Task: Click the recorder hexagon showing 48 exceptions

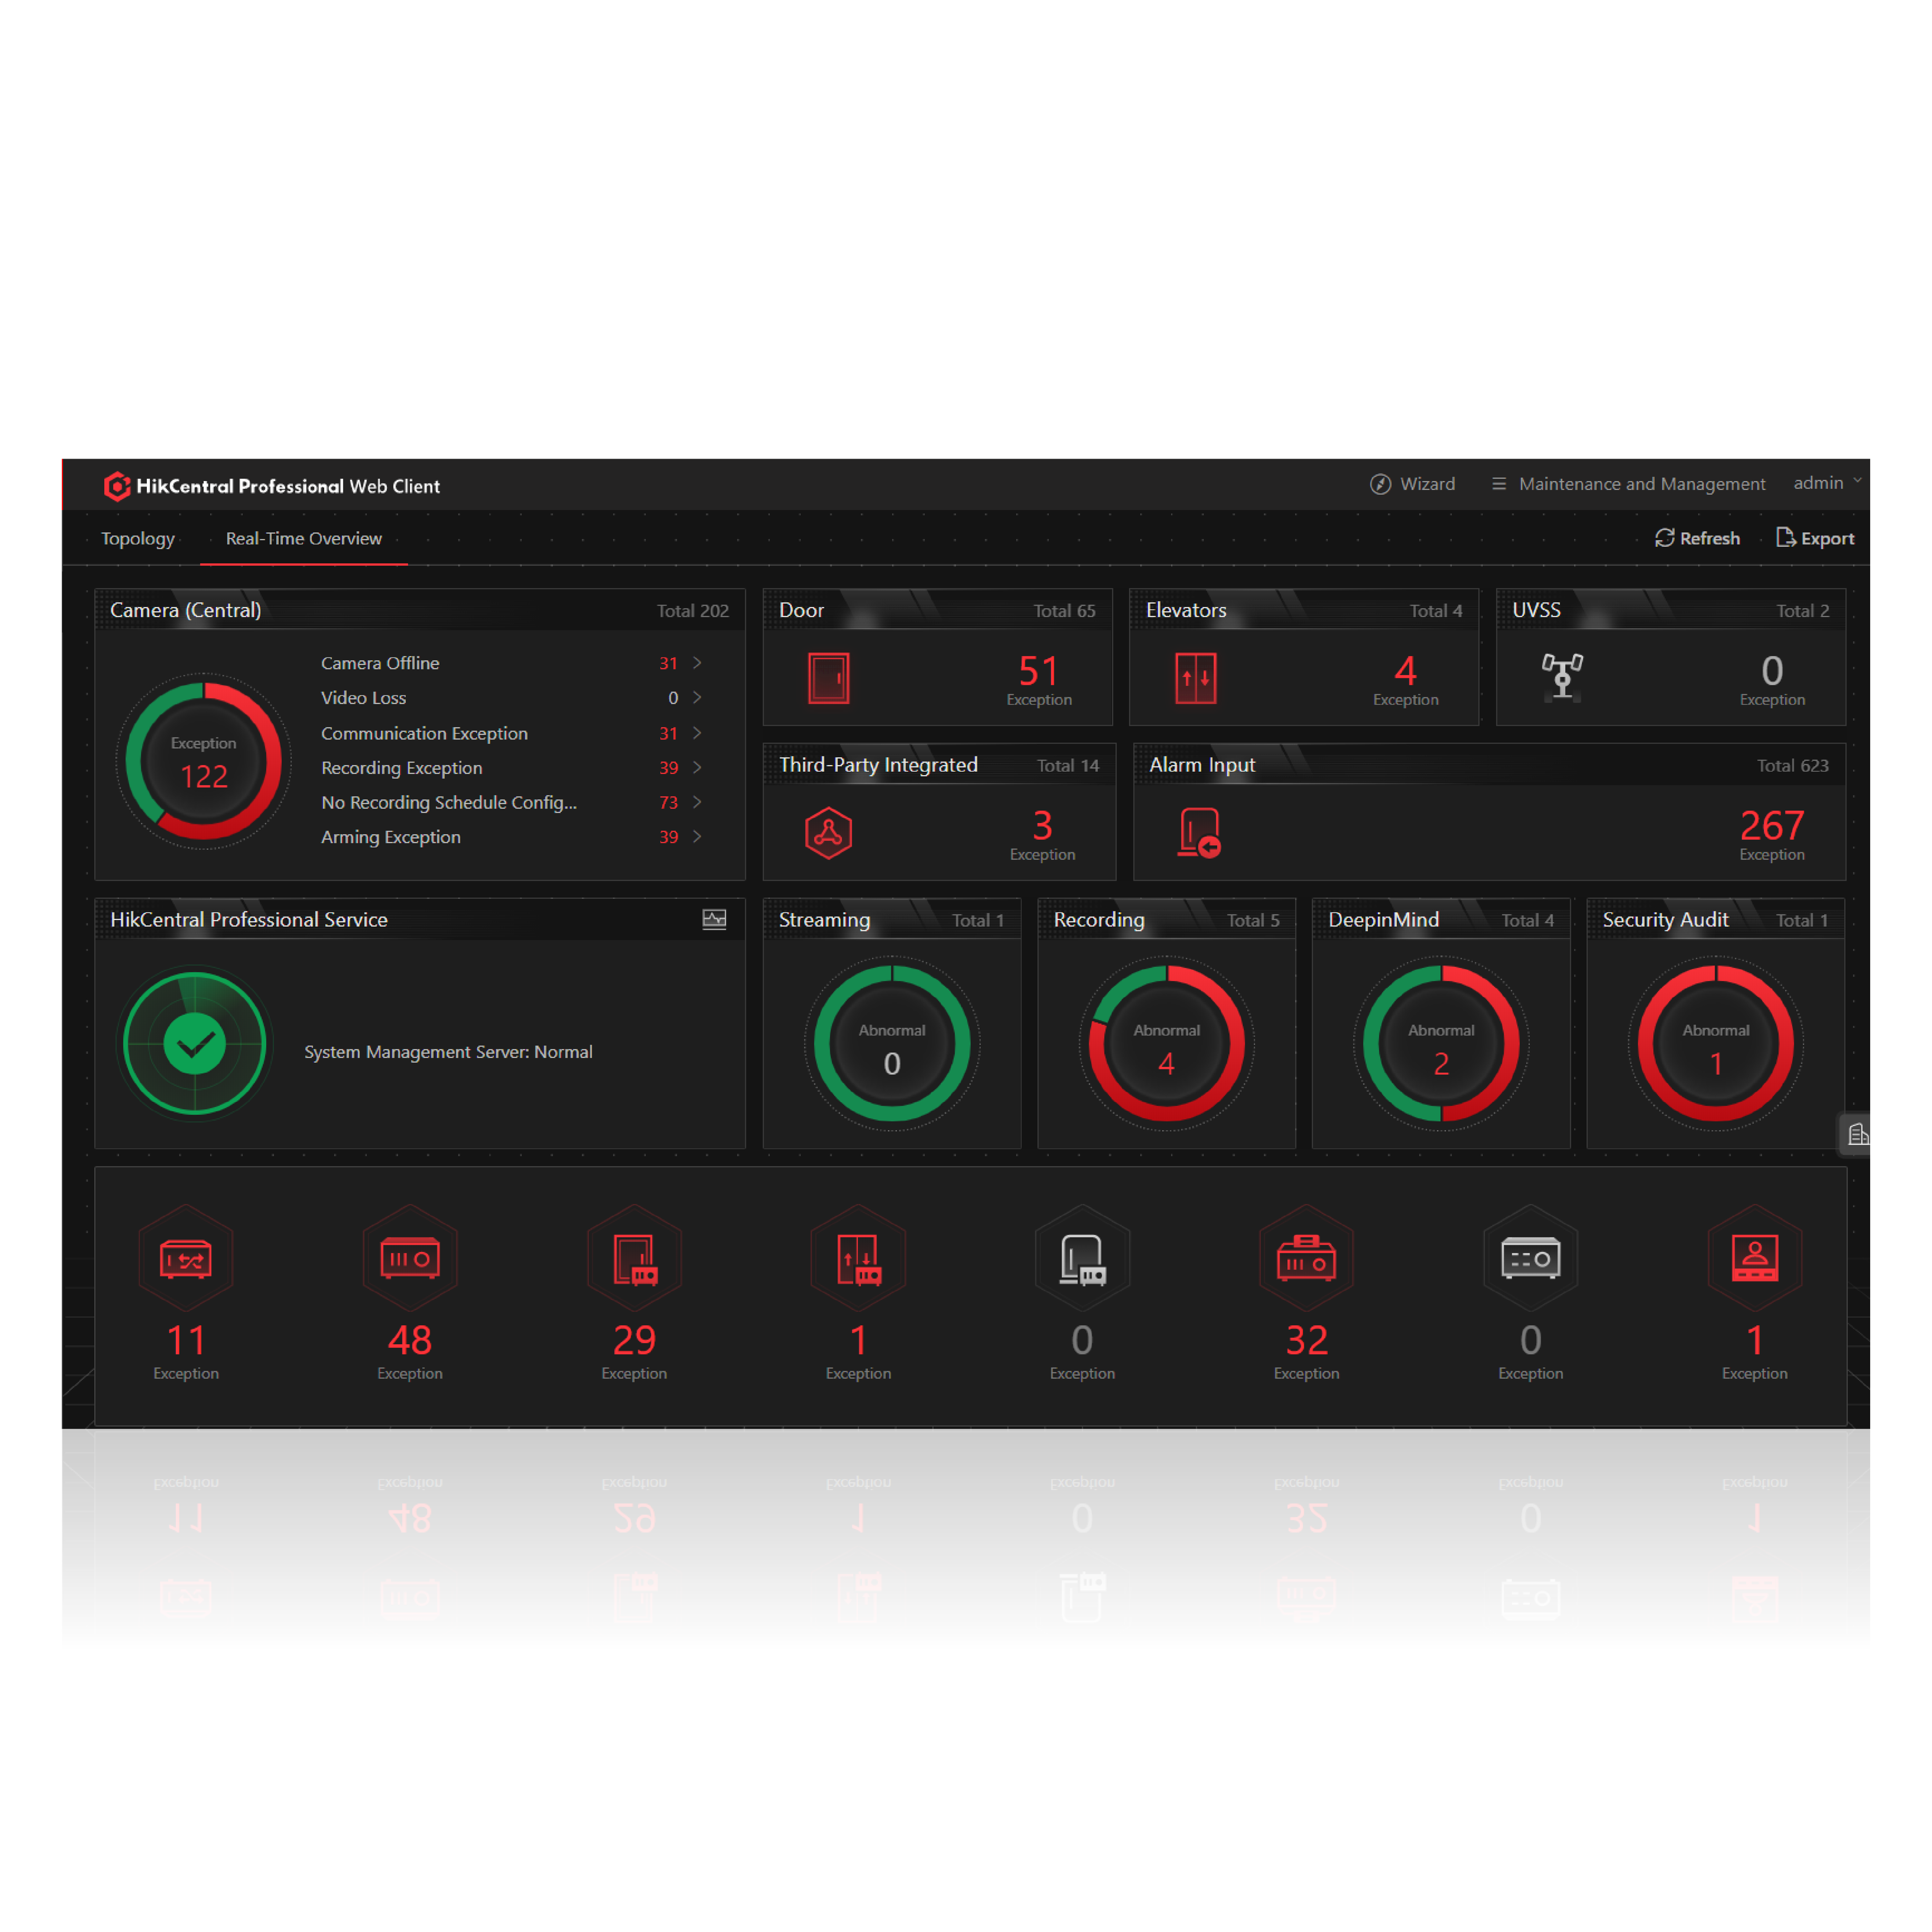Action: coord(410,1259)
